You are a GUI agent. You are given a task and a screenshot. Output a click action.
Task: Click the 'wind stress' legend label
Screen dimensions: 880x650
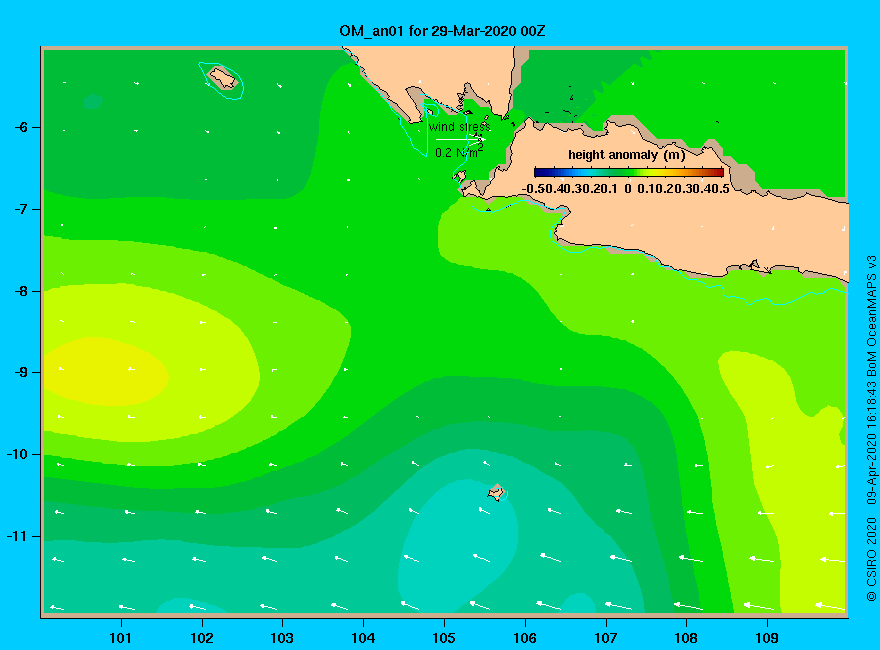(x=460, y=127)
